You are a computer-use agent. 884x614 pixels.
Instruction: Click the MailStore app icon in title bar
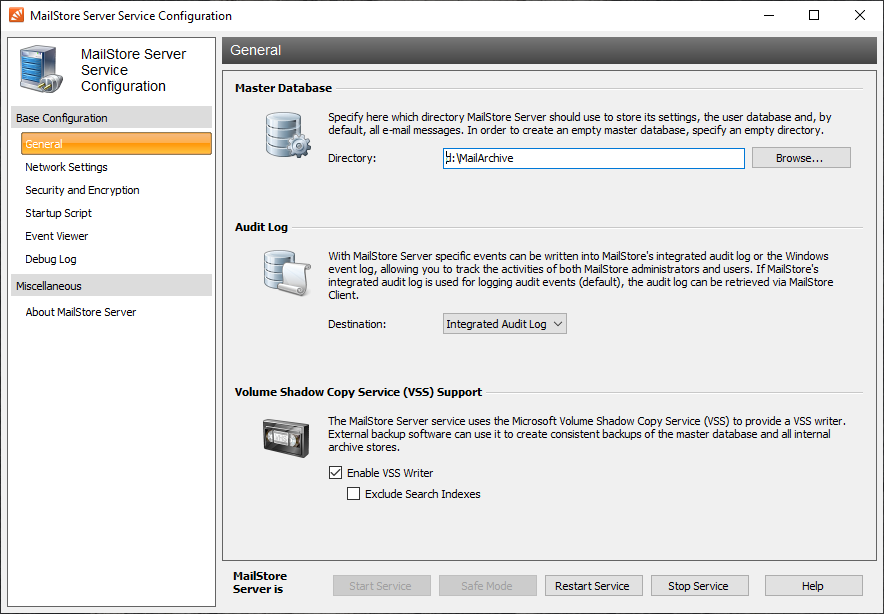pos(16,15)
